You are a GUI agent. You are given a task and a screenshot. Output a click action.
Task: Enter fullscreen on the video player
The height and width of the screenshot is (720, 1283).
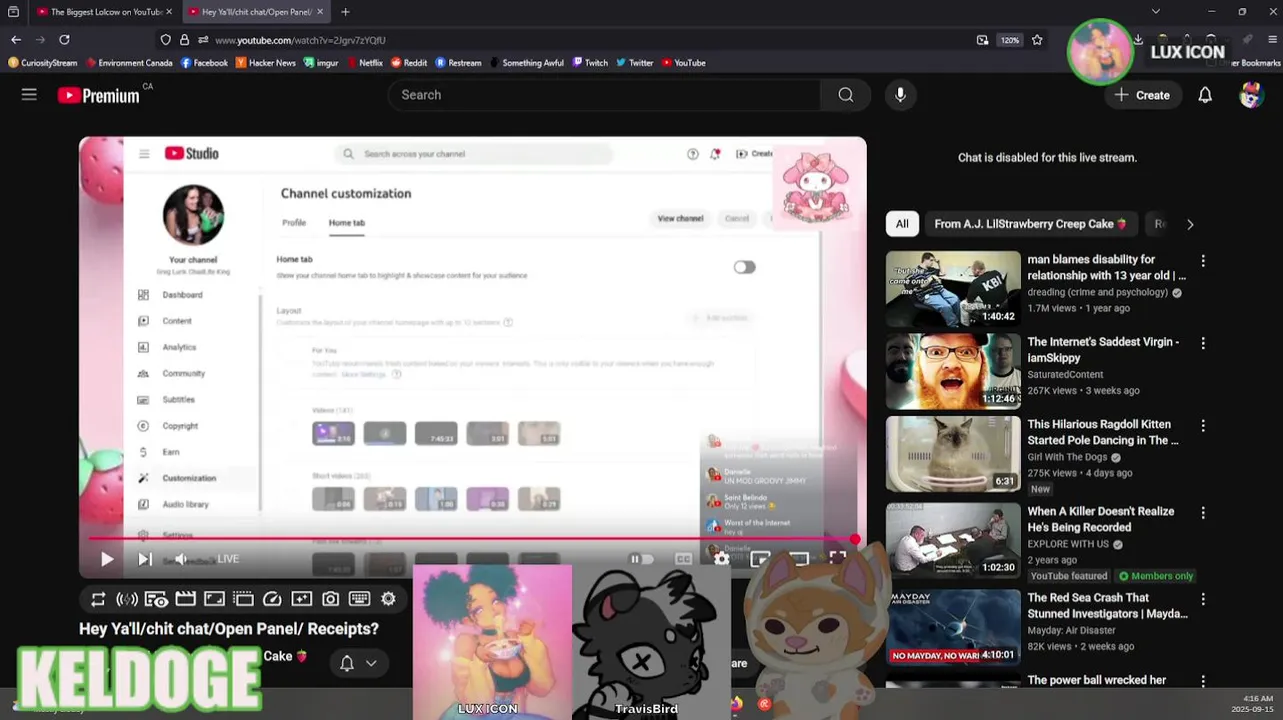pyautogui.click(x=837, y=559)
